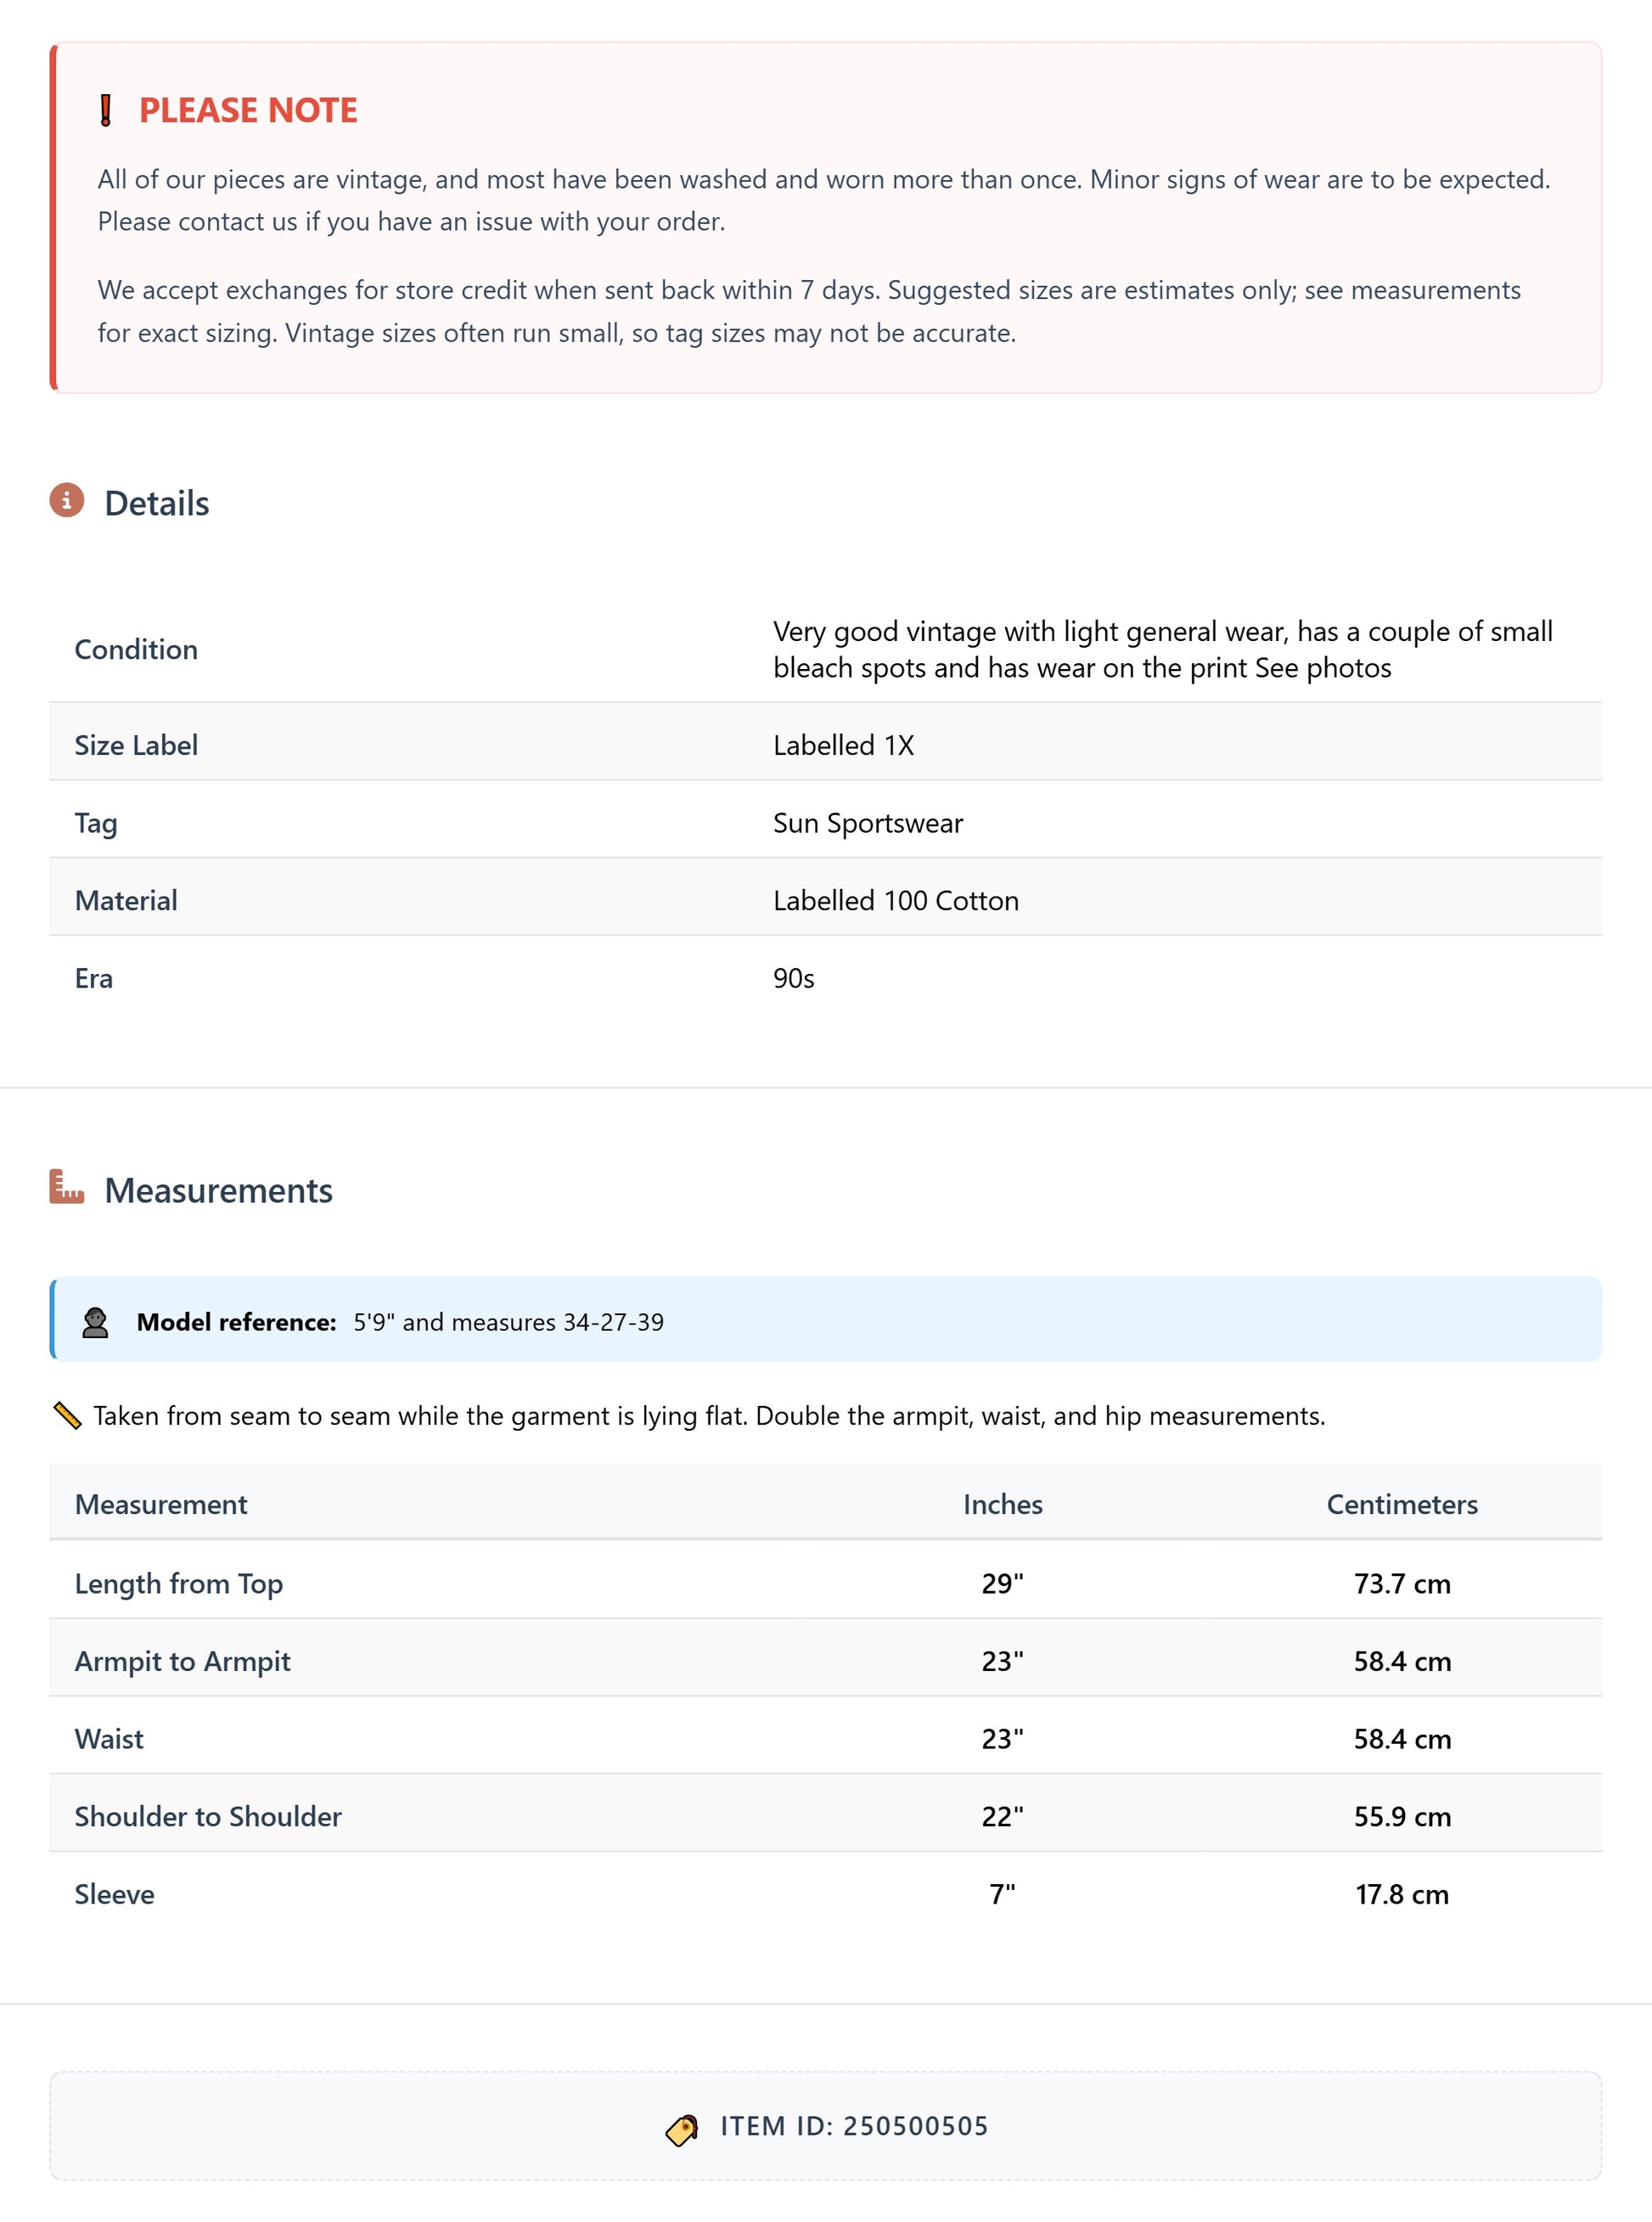Click the Measurement column header

[161, 1504]
